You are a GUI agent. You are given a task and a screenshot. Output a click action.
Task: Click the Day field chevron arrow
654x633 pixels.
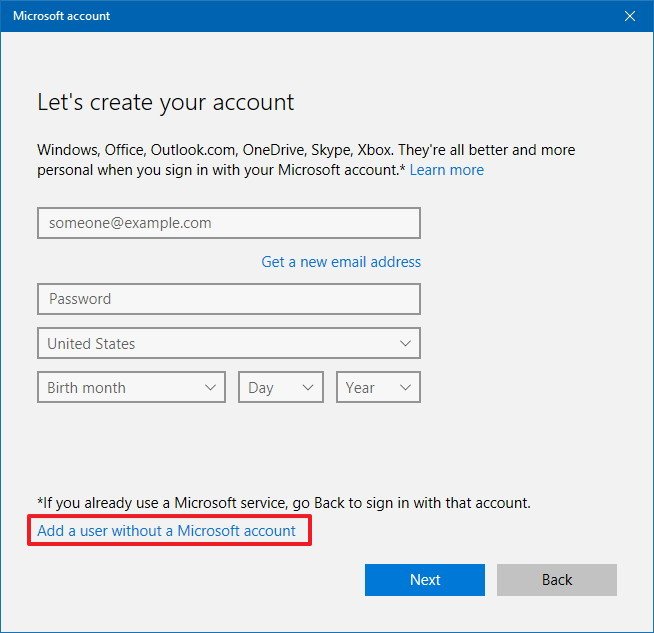coord(307,388)
